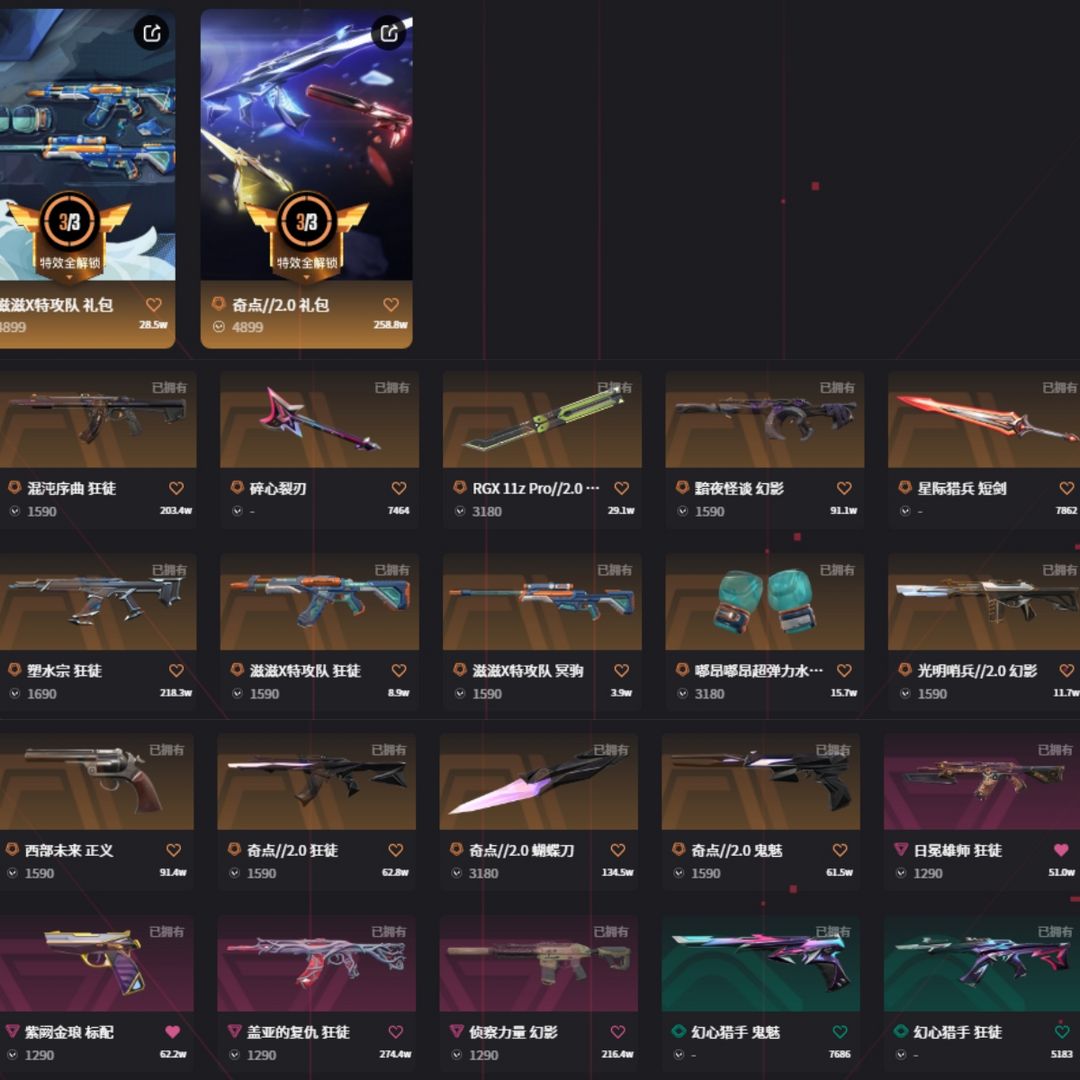The height and width of the screenshot is (1080, 1080).
Task: Unfavorite 日冕雄师 狂徒 pink heart
Action: [x=1061, y=850]
